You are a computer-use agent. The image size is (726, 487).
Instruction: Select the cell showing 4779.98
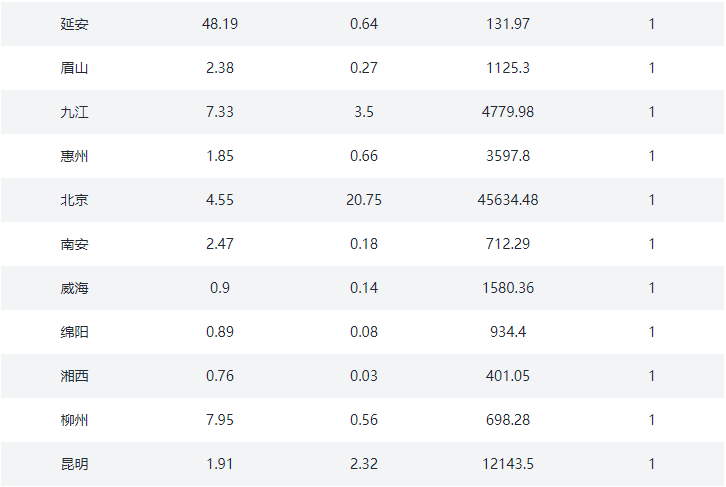[508, 112]
